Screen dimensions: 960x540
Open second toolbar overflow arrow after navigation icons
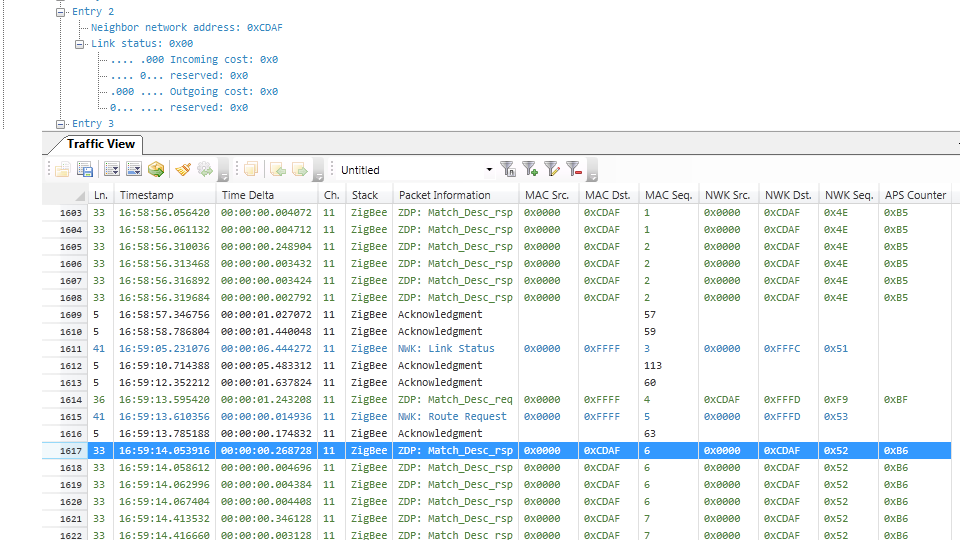click(318, 170)
